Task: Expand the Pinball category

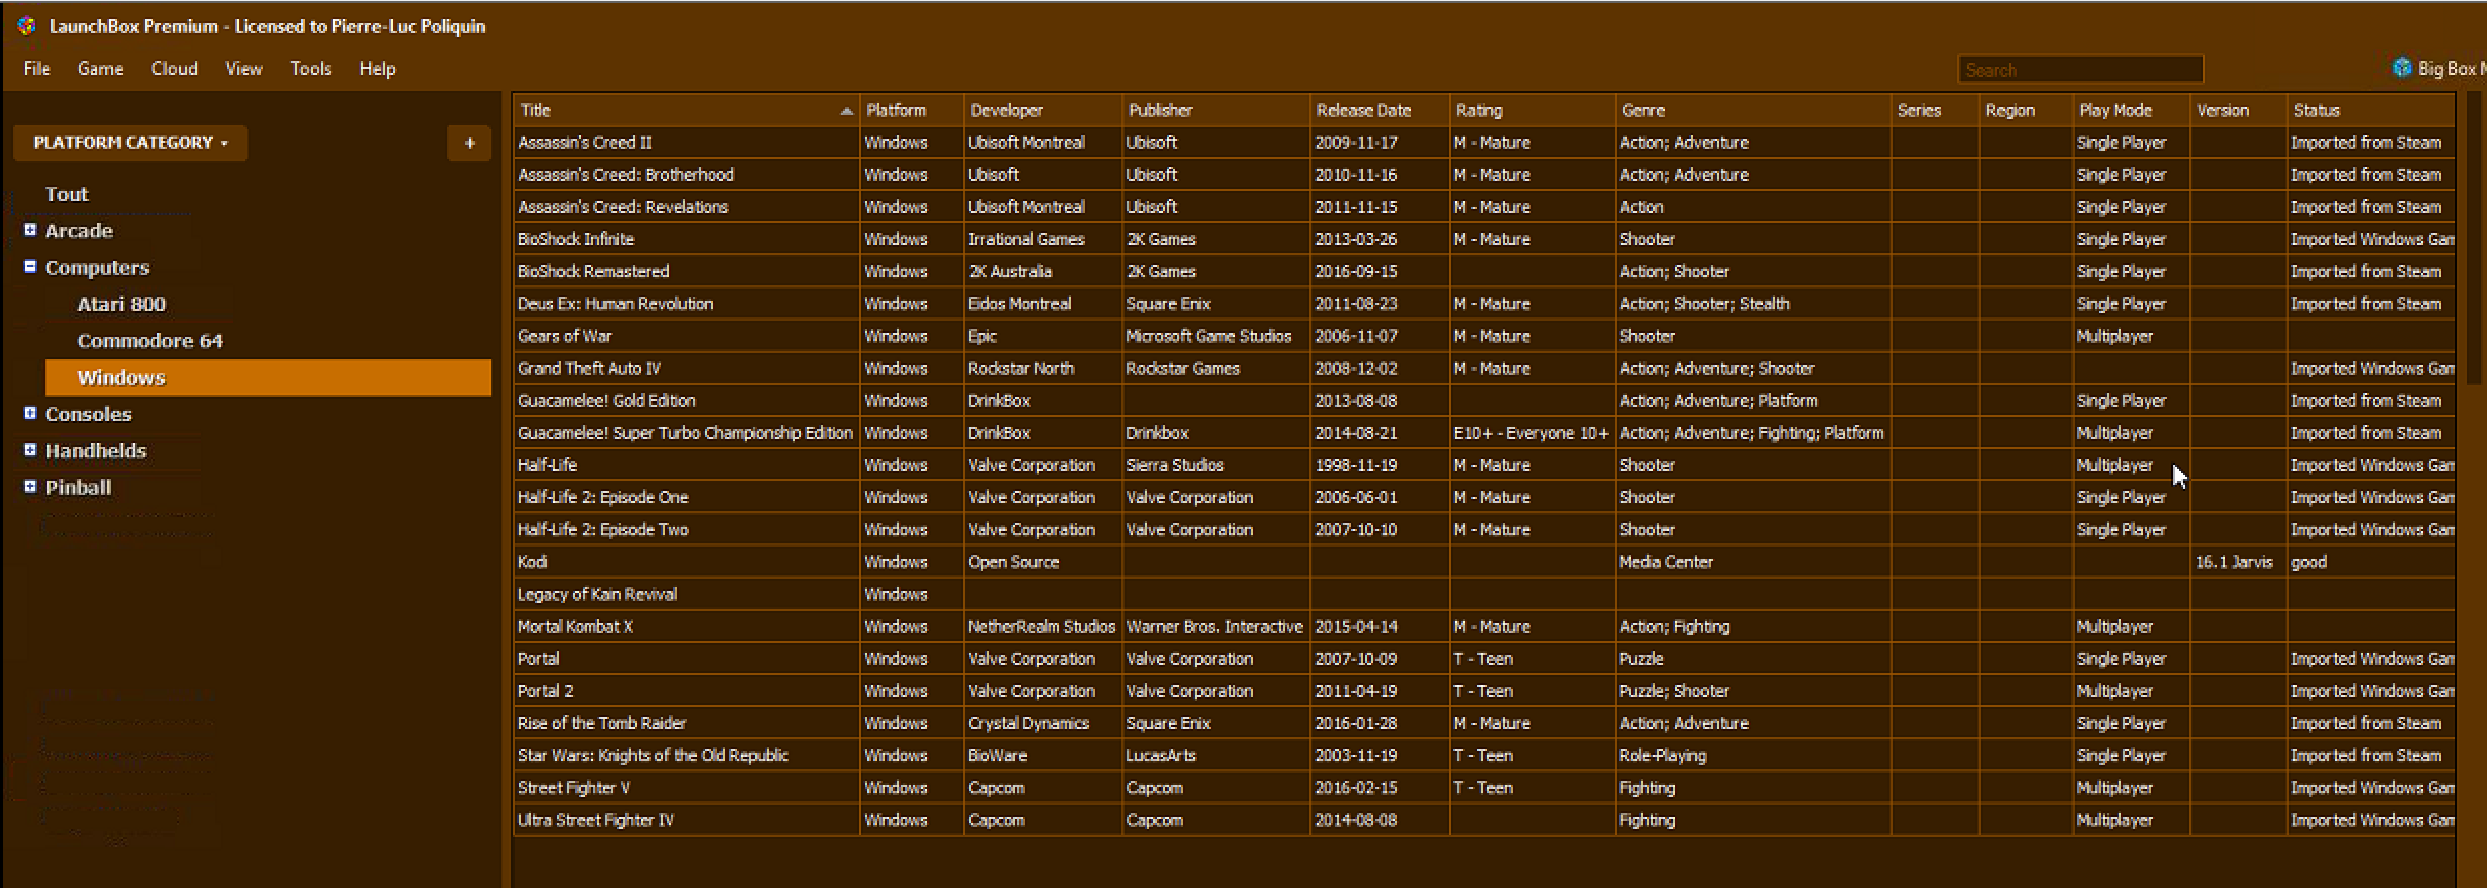Action: (x=30, y=487)
